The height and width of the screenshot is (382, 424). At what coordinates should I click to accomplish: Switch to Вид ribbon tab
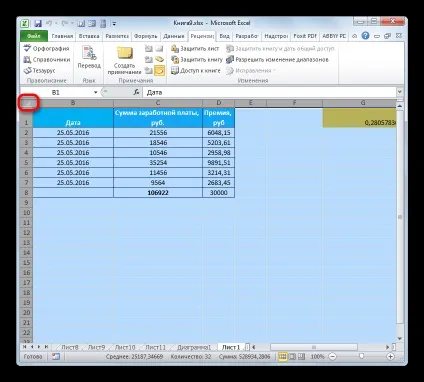(x=224, y=36)
